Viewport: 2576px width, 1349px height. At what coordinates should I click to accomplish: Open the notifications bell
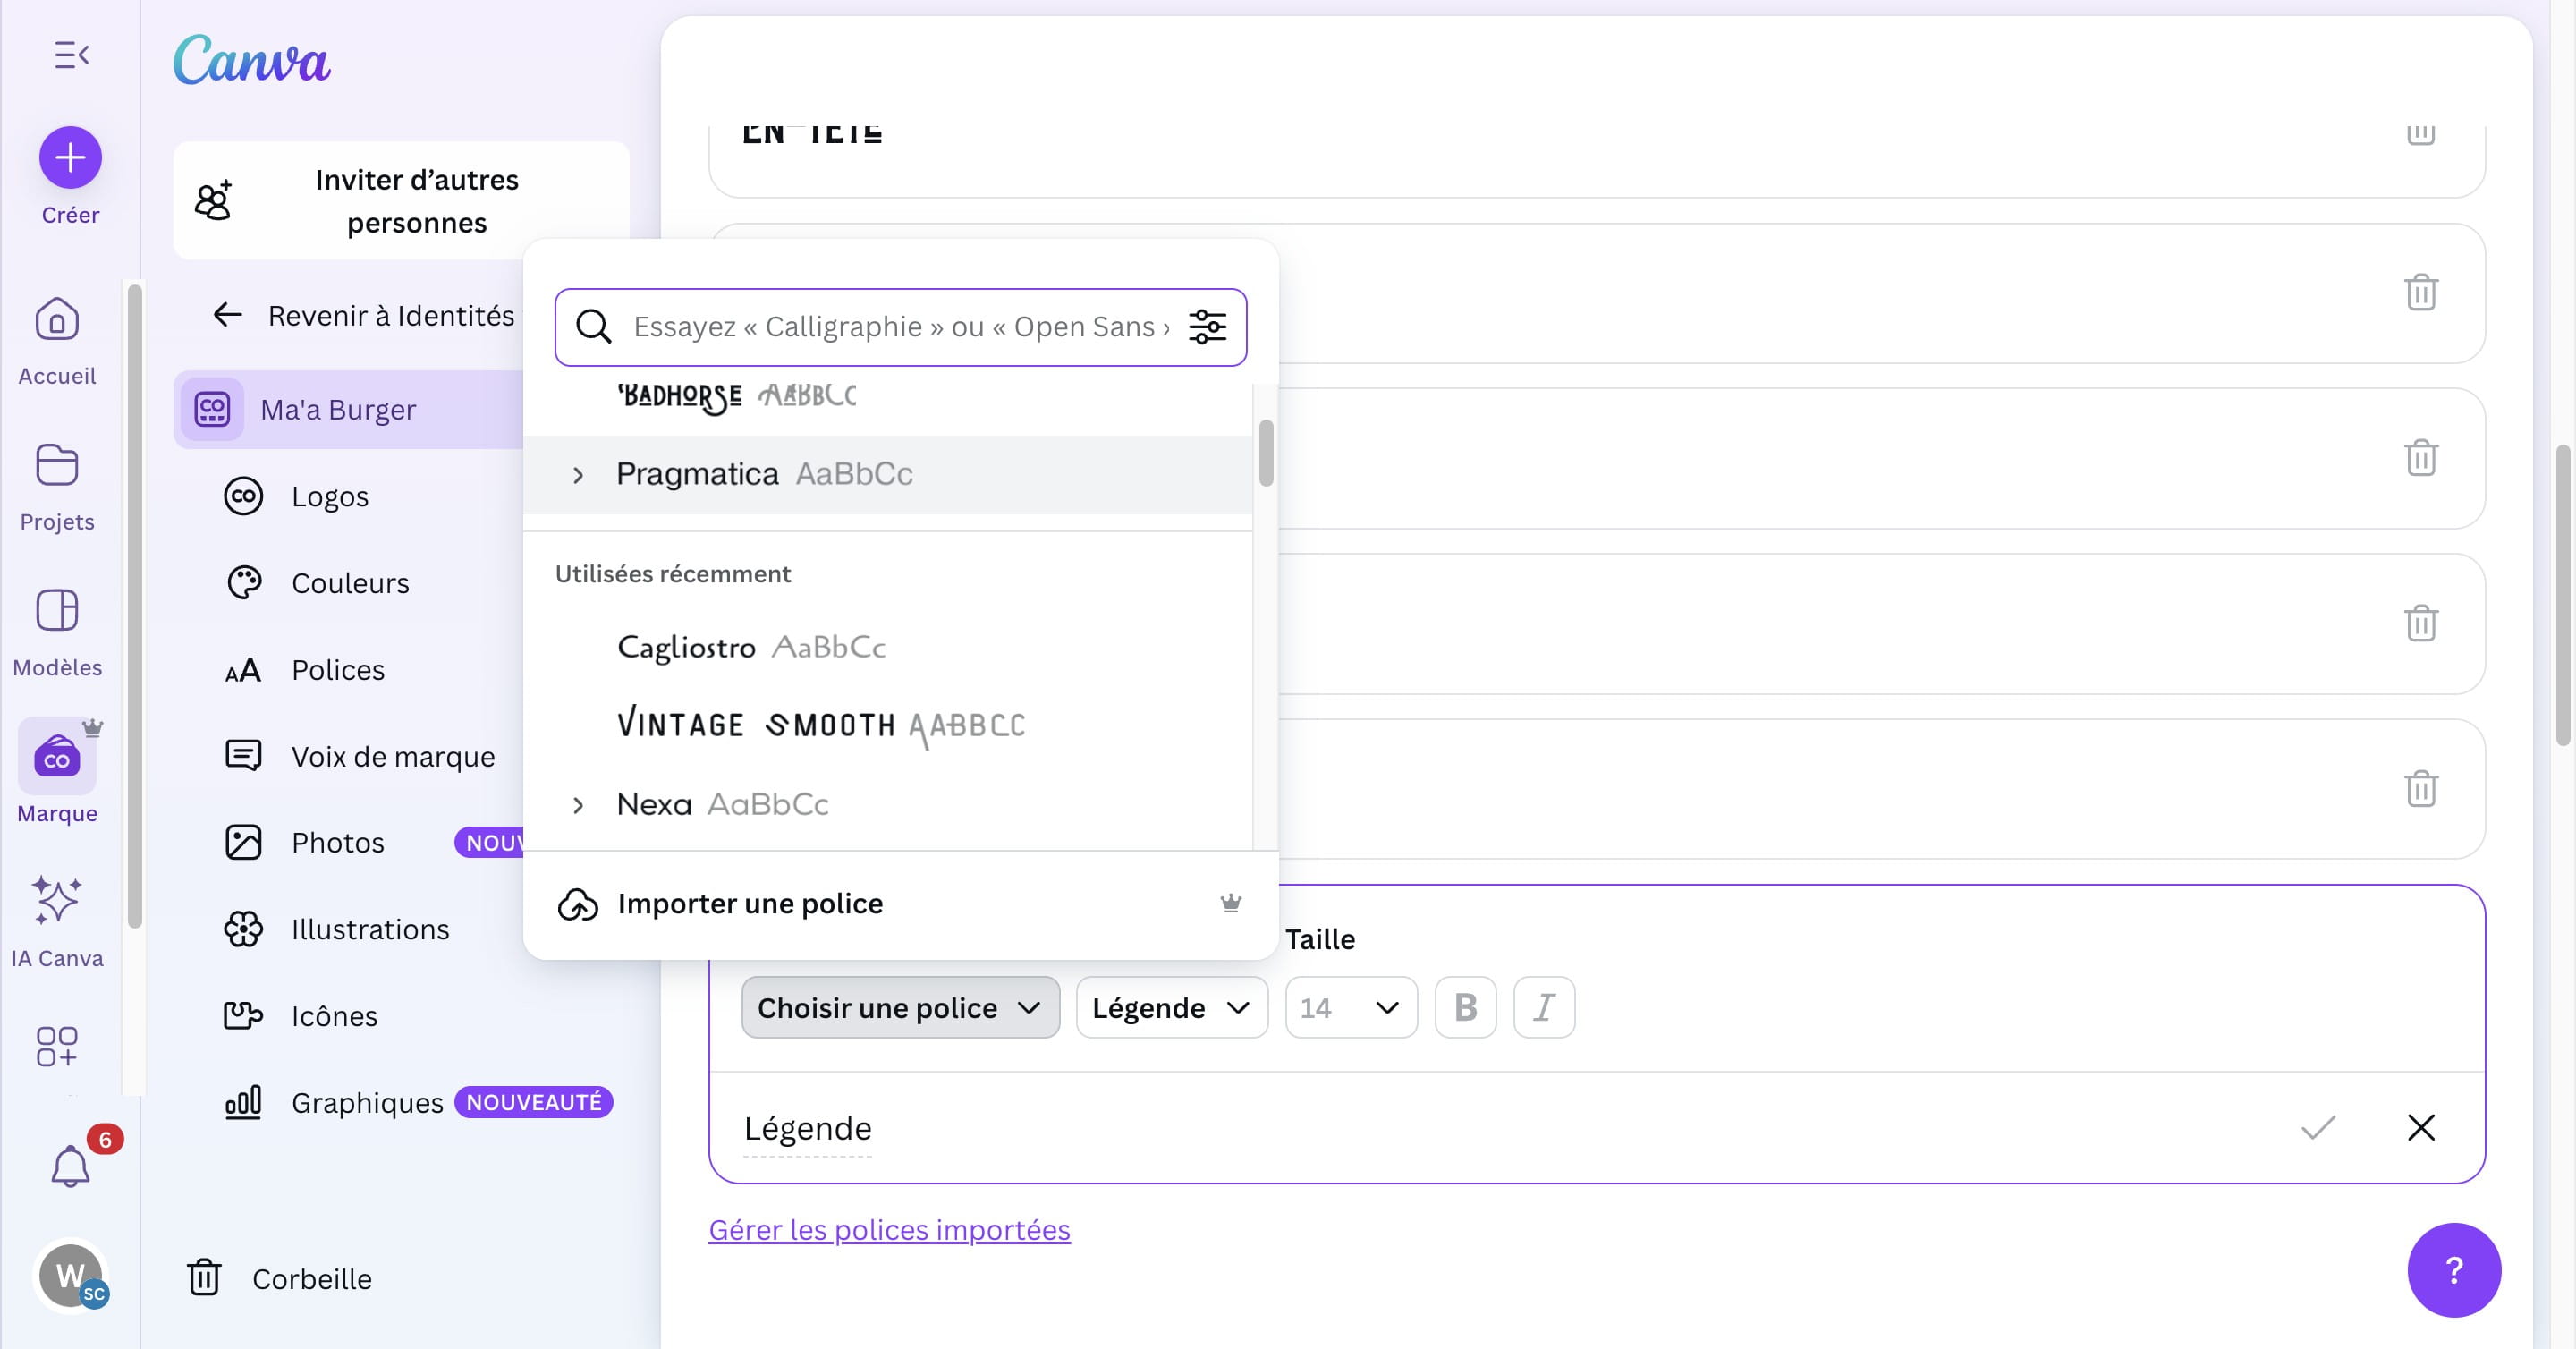(70, 1163)
